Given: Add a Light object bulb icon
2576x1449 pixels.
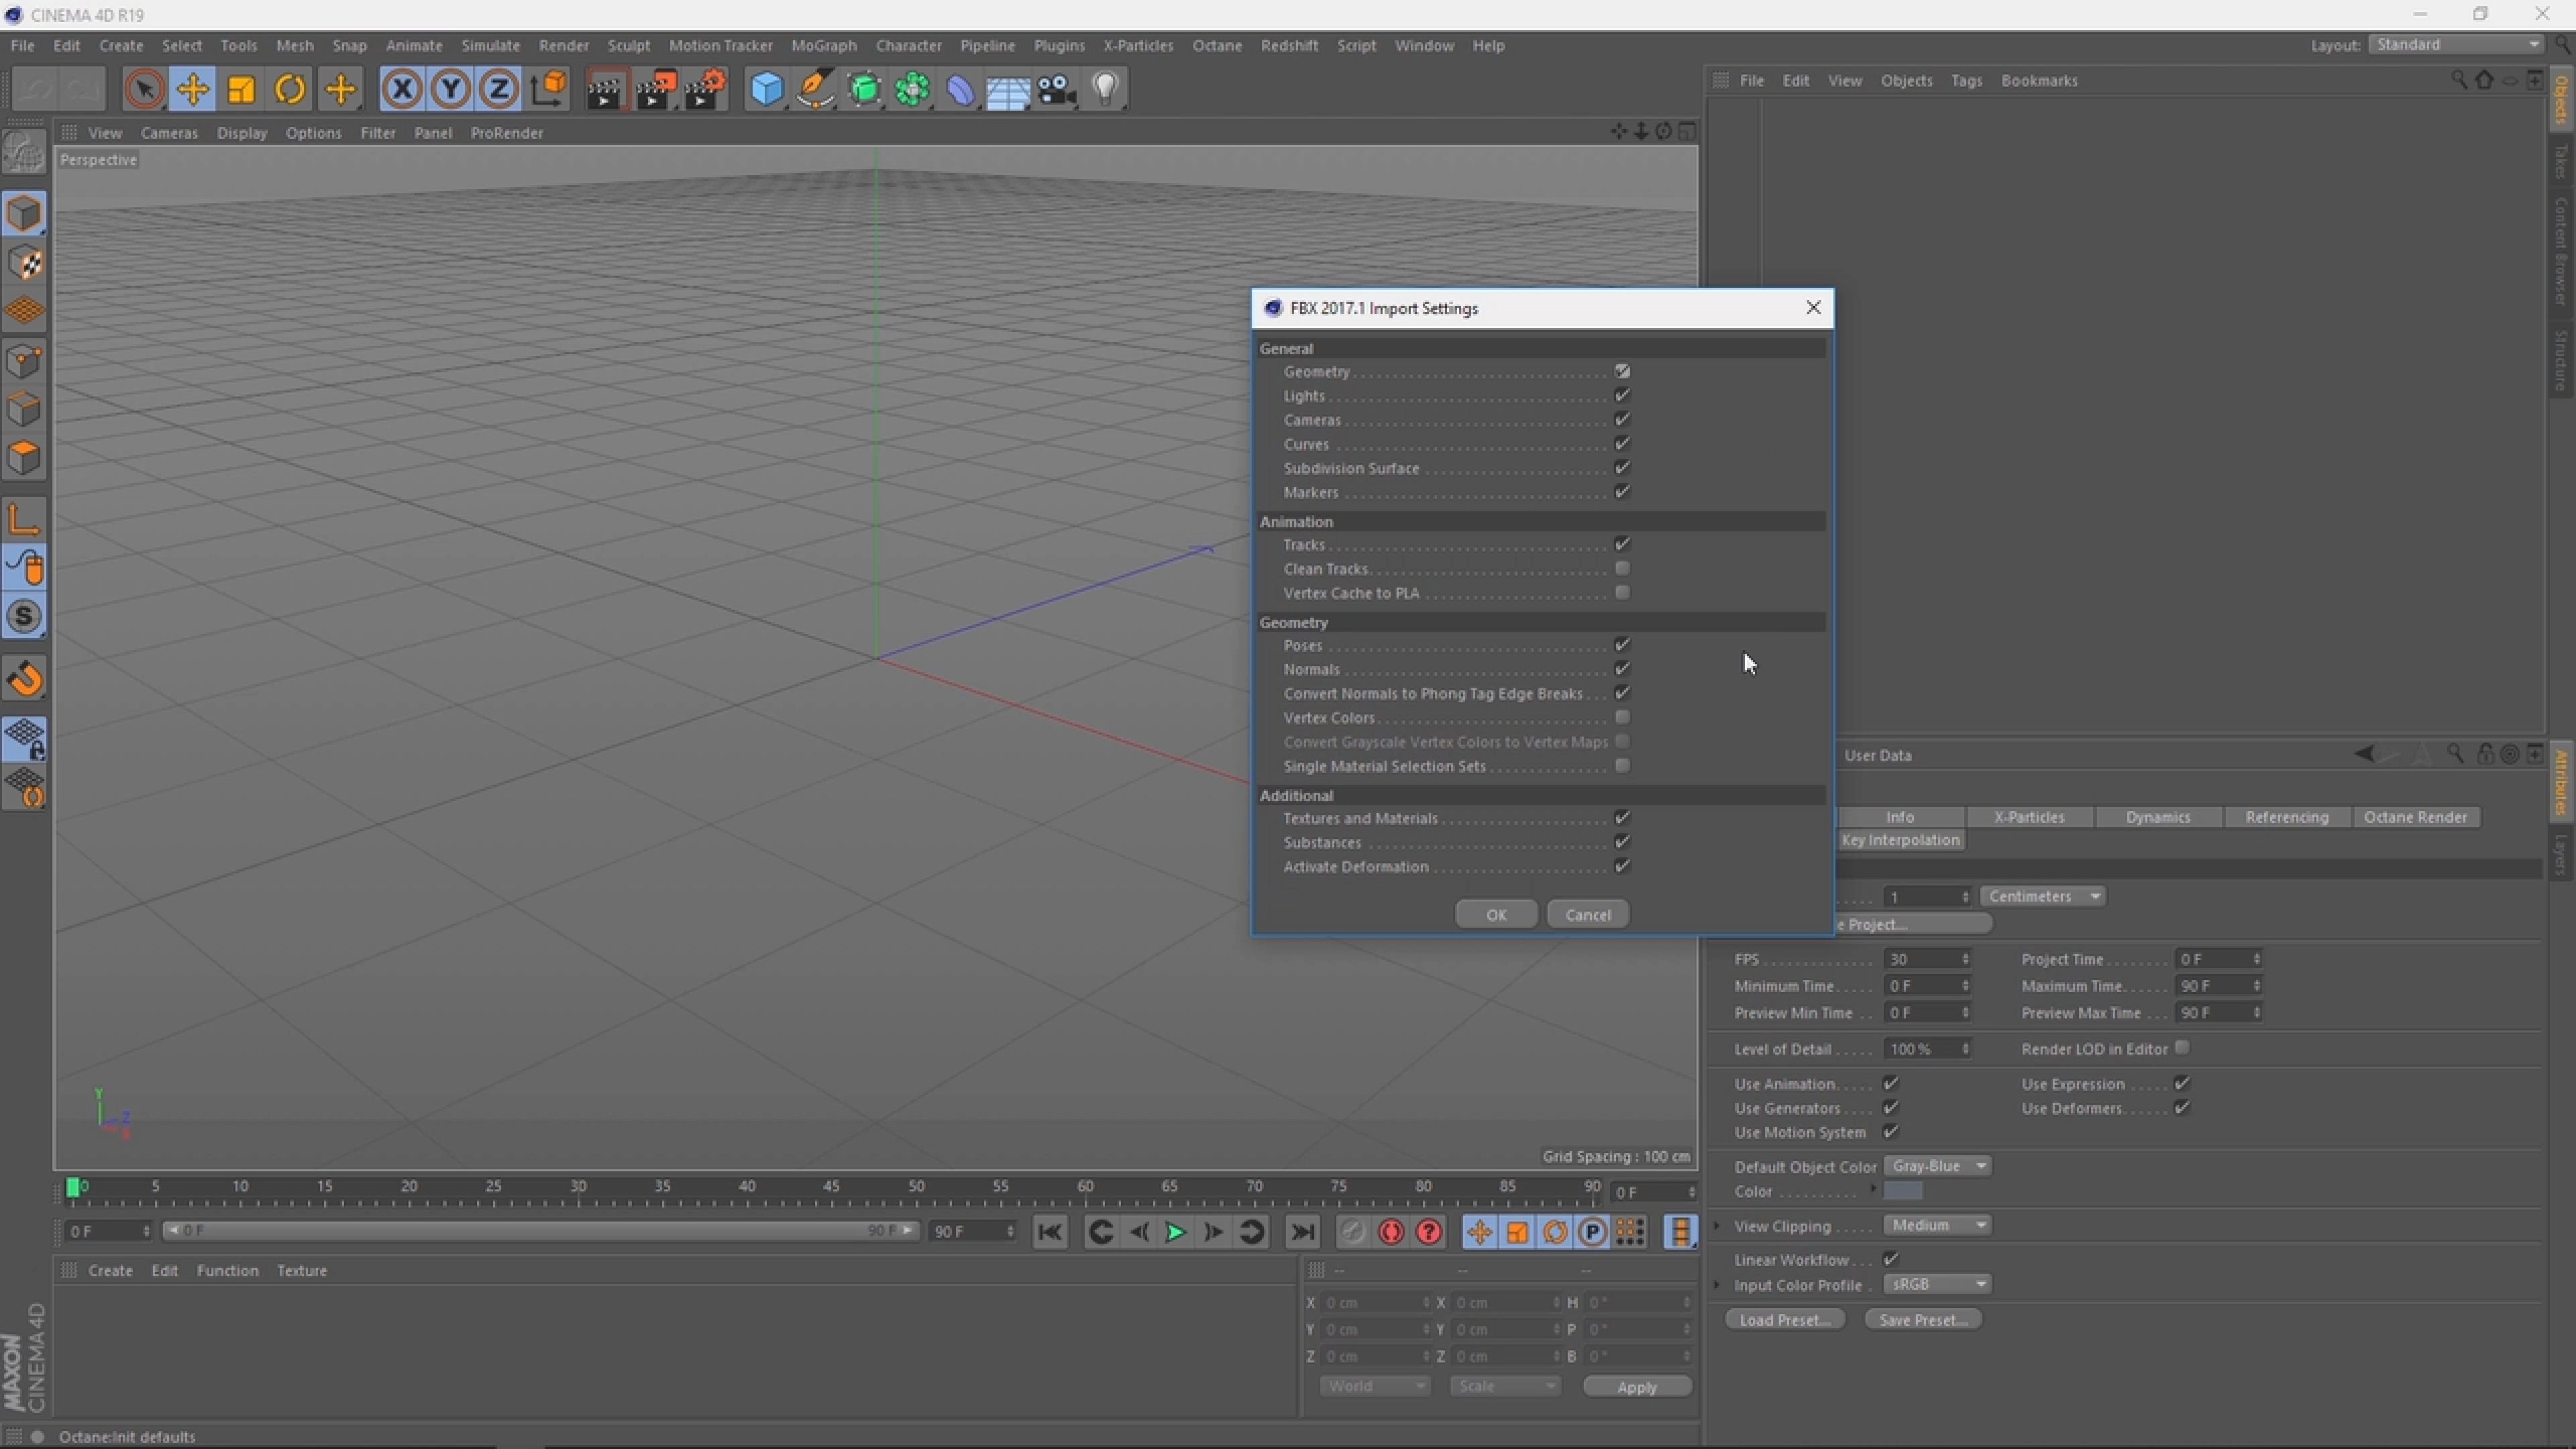Looking at the screenshot, I should [1105, 90].
